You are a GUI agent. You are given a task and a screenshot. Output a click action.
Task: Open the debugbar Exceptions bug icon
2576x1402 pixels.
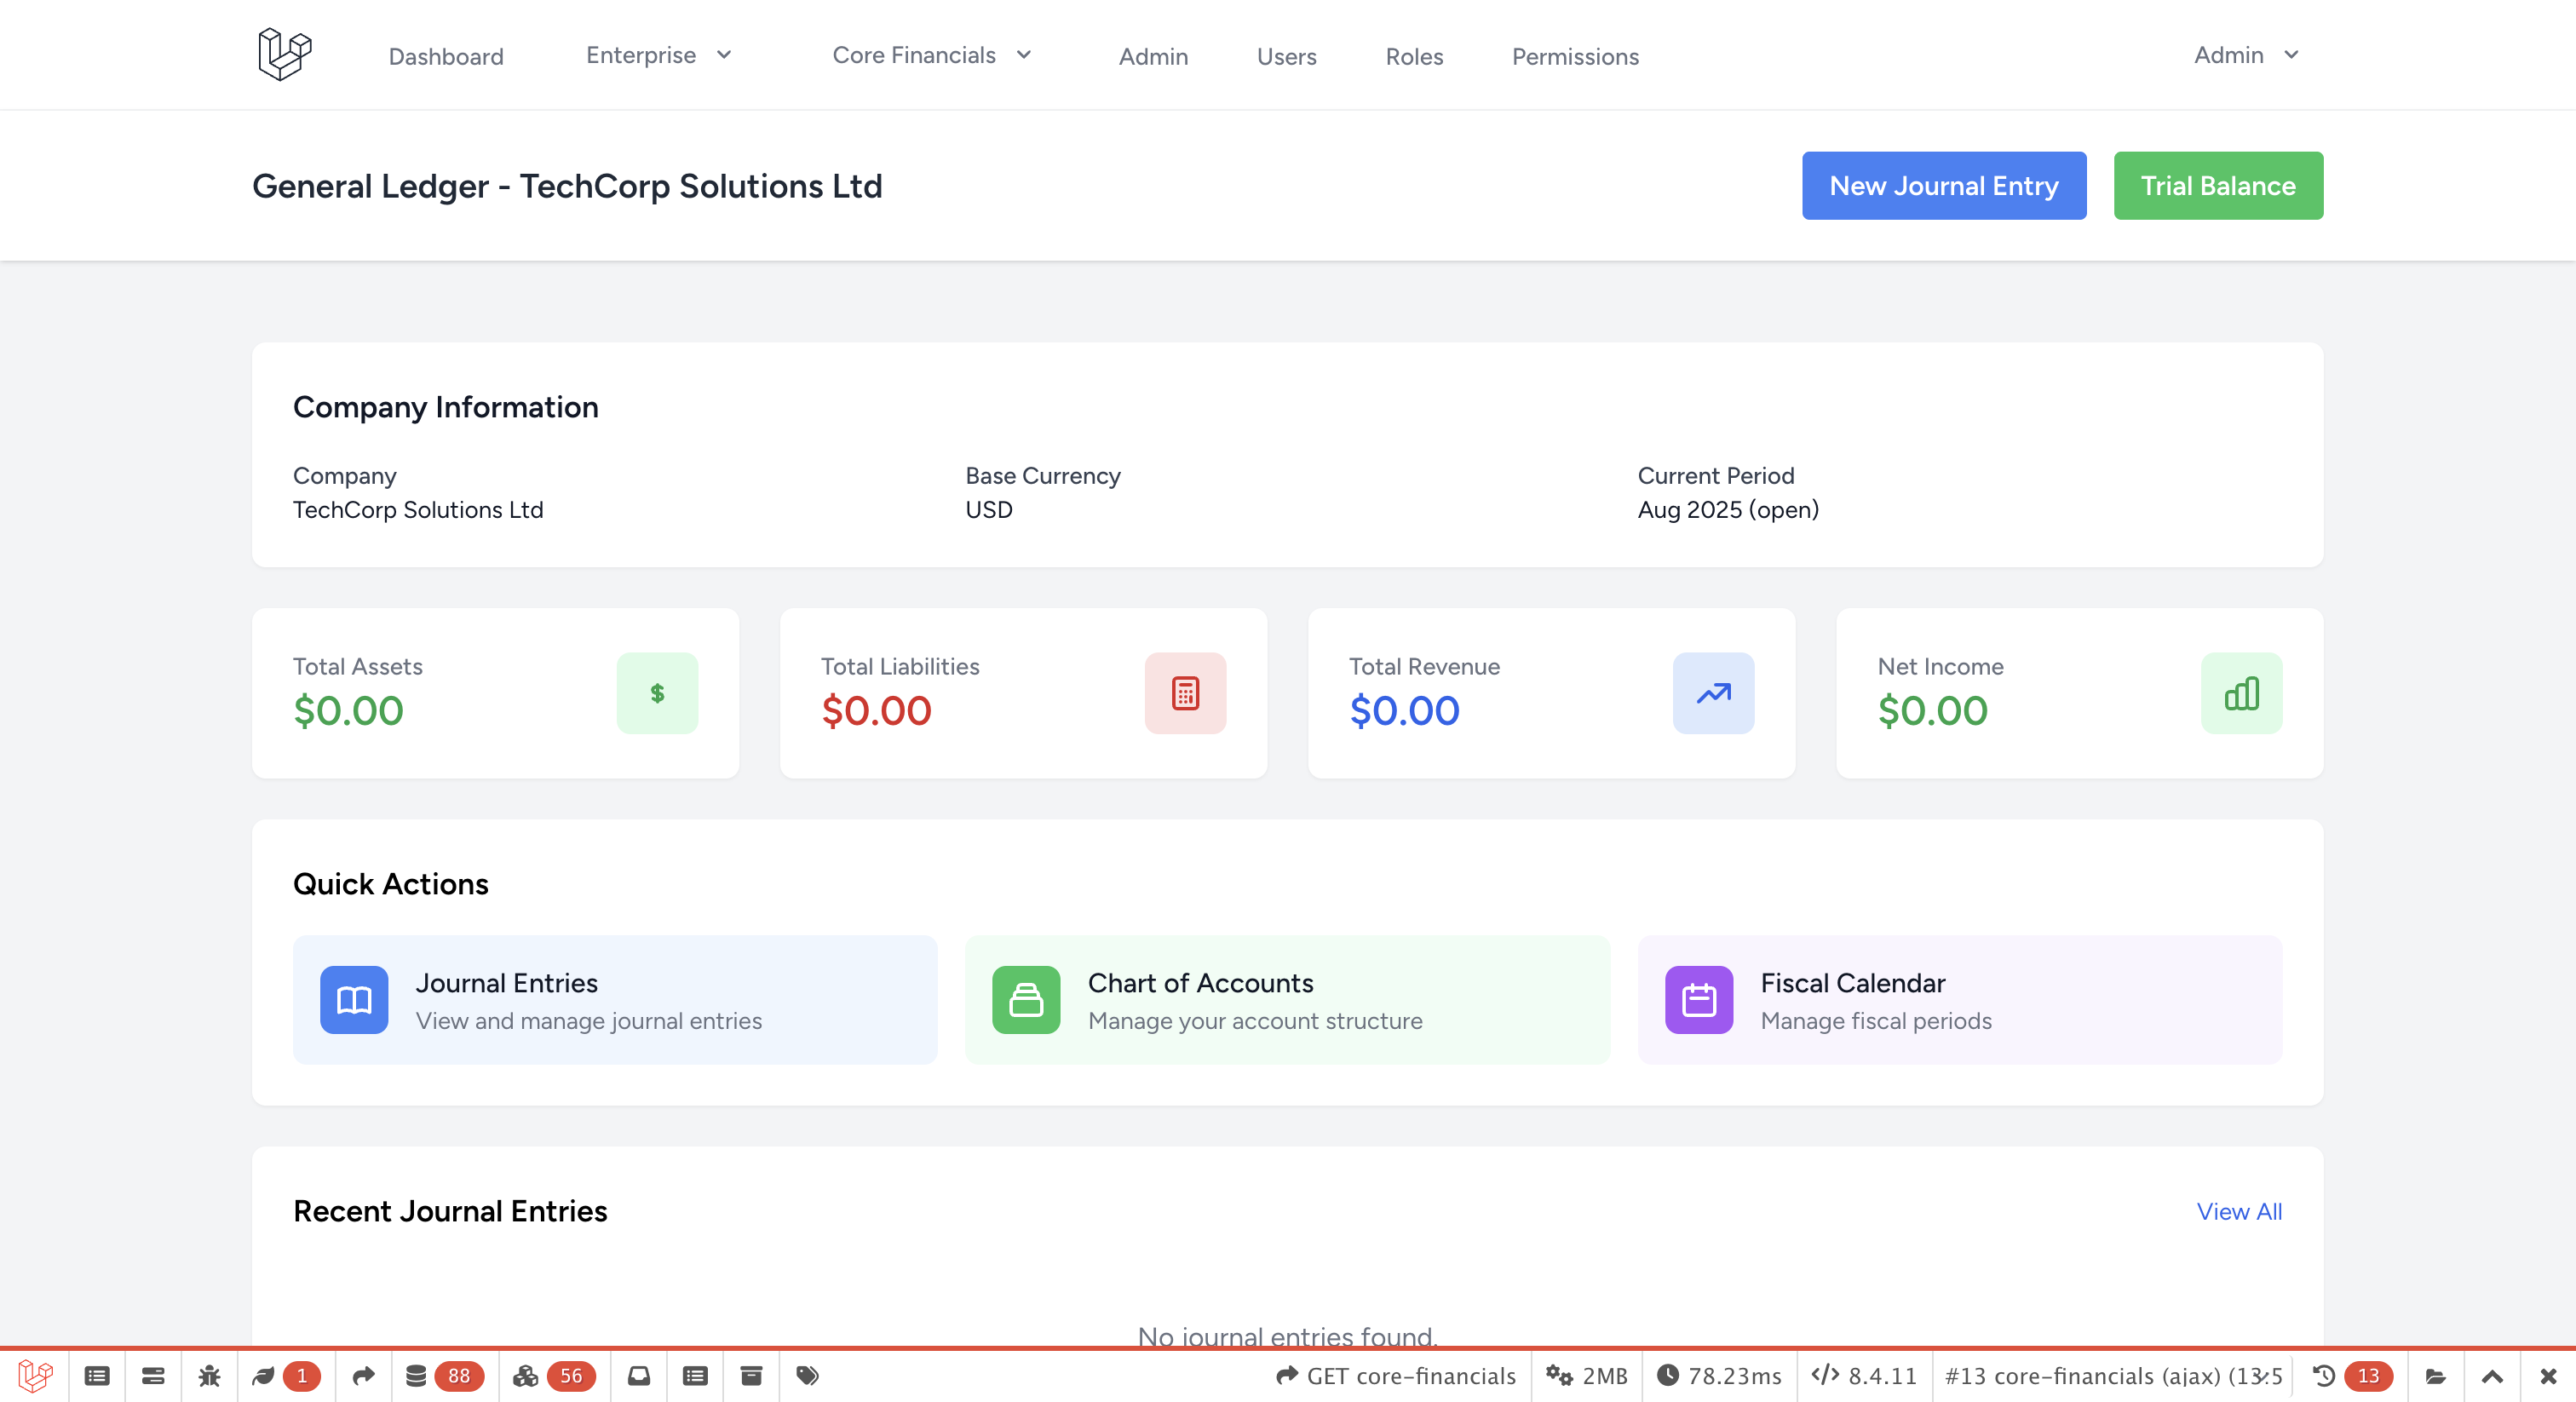click(209, 1376)
